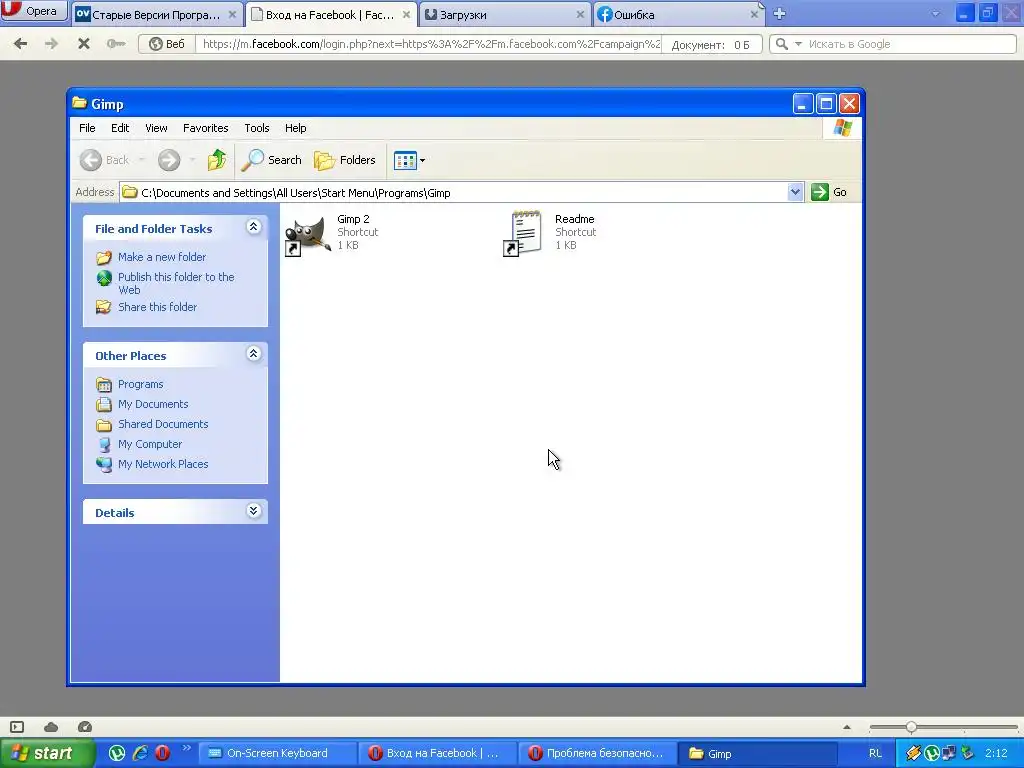This screenshot has height=768, width=1024.
Task: Open My Computer link
Action: (x=150, y=444)
